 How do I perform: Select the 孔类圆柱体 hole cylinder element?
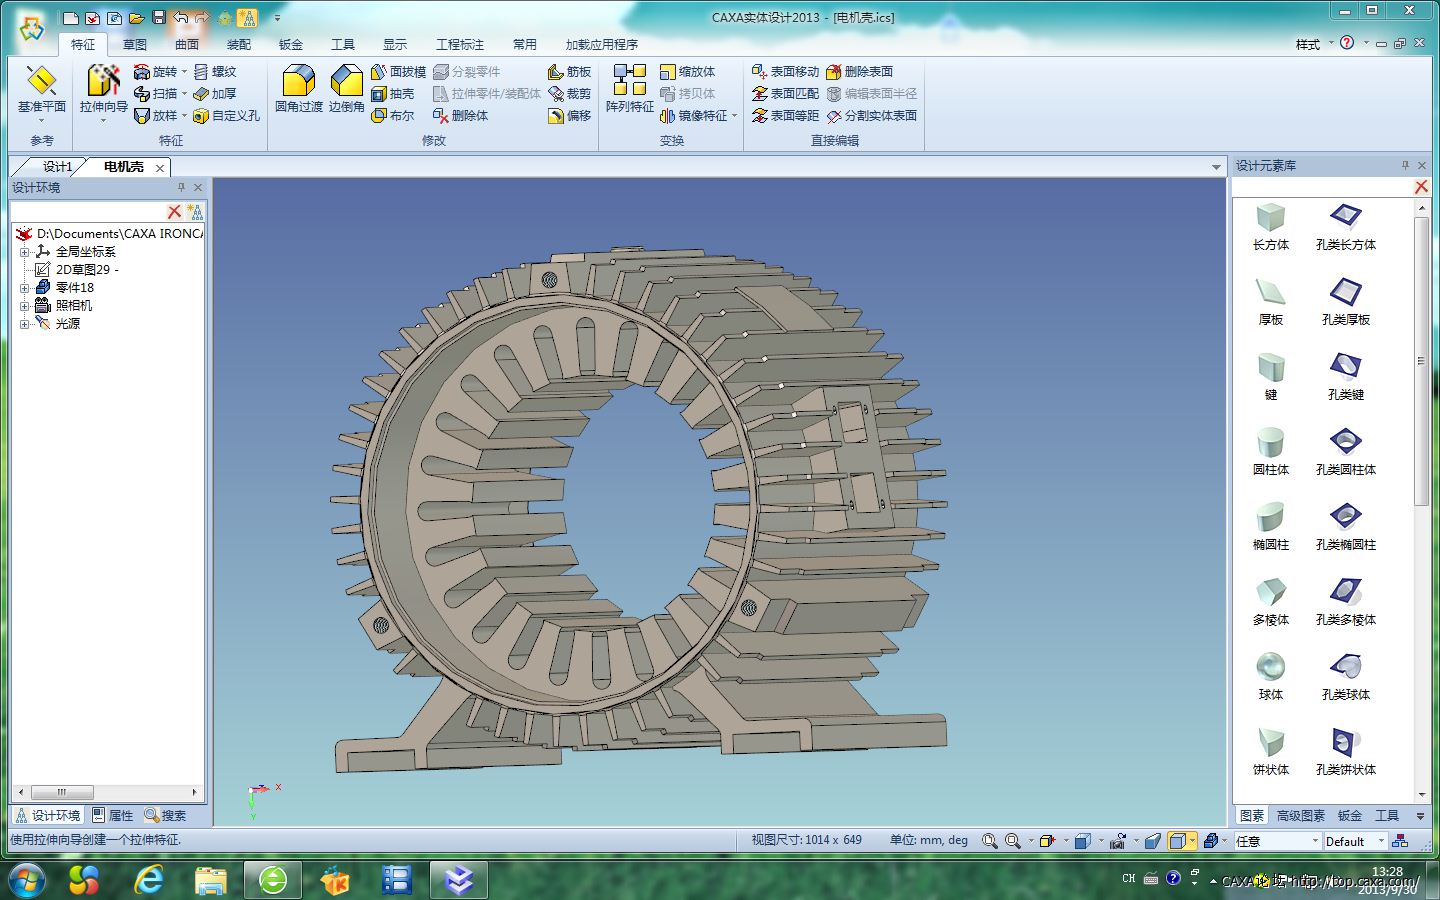tap(1345, 443)
